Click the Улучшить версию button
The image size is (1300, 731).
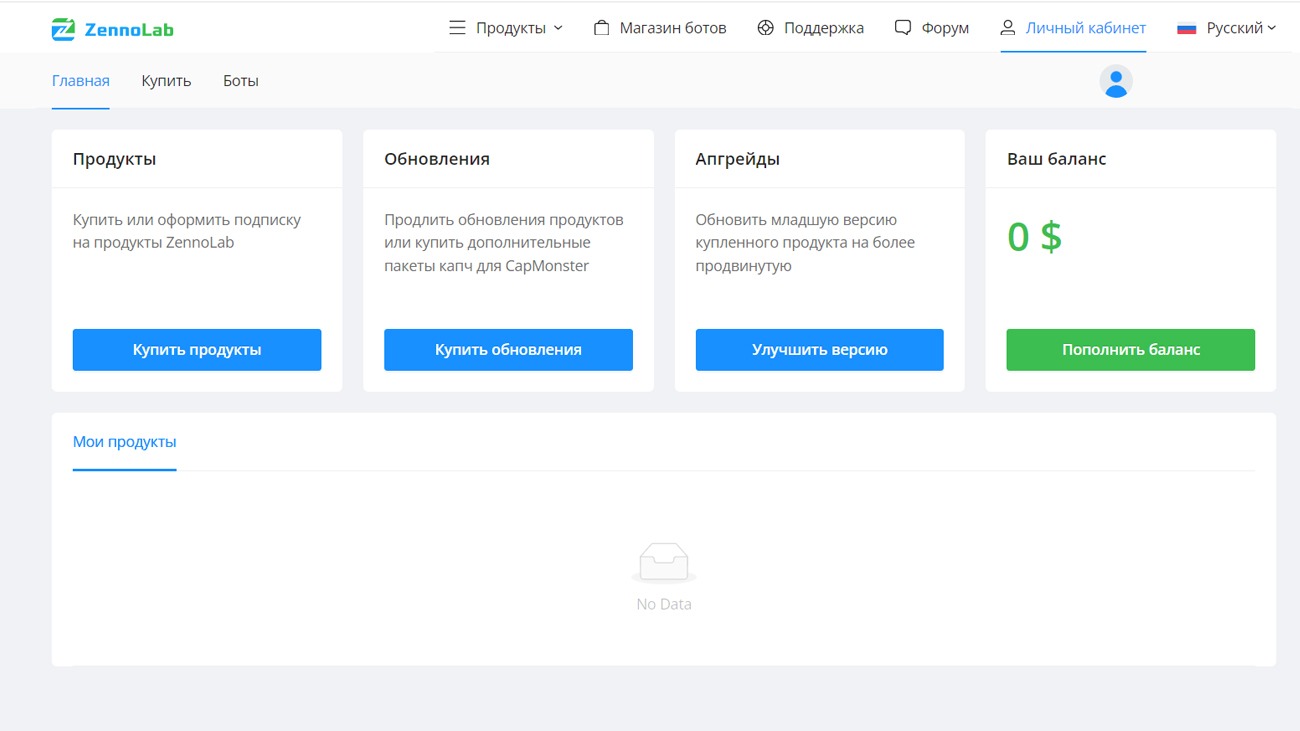click(819, 350)
